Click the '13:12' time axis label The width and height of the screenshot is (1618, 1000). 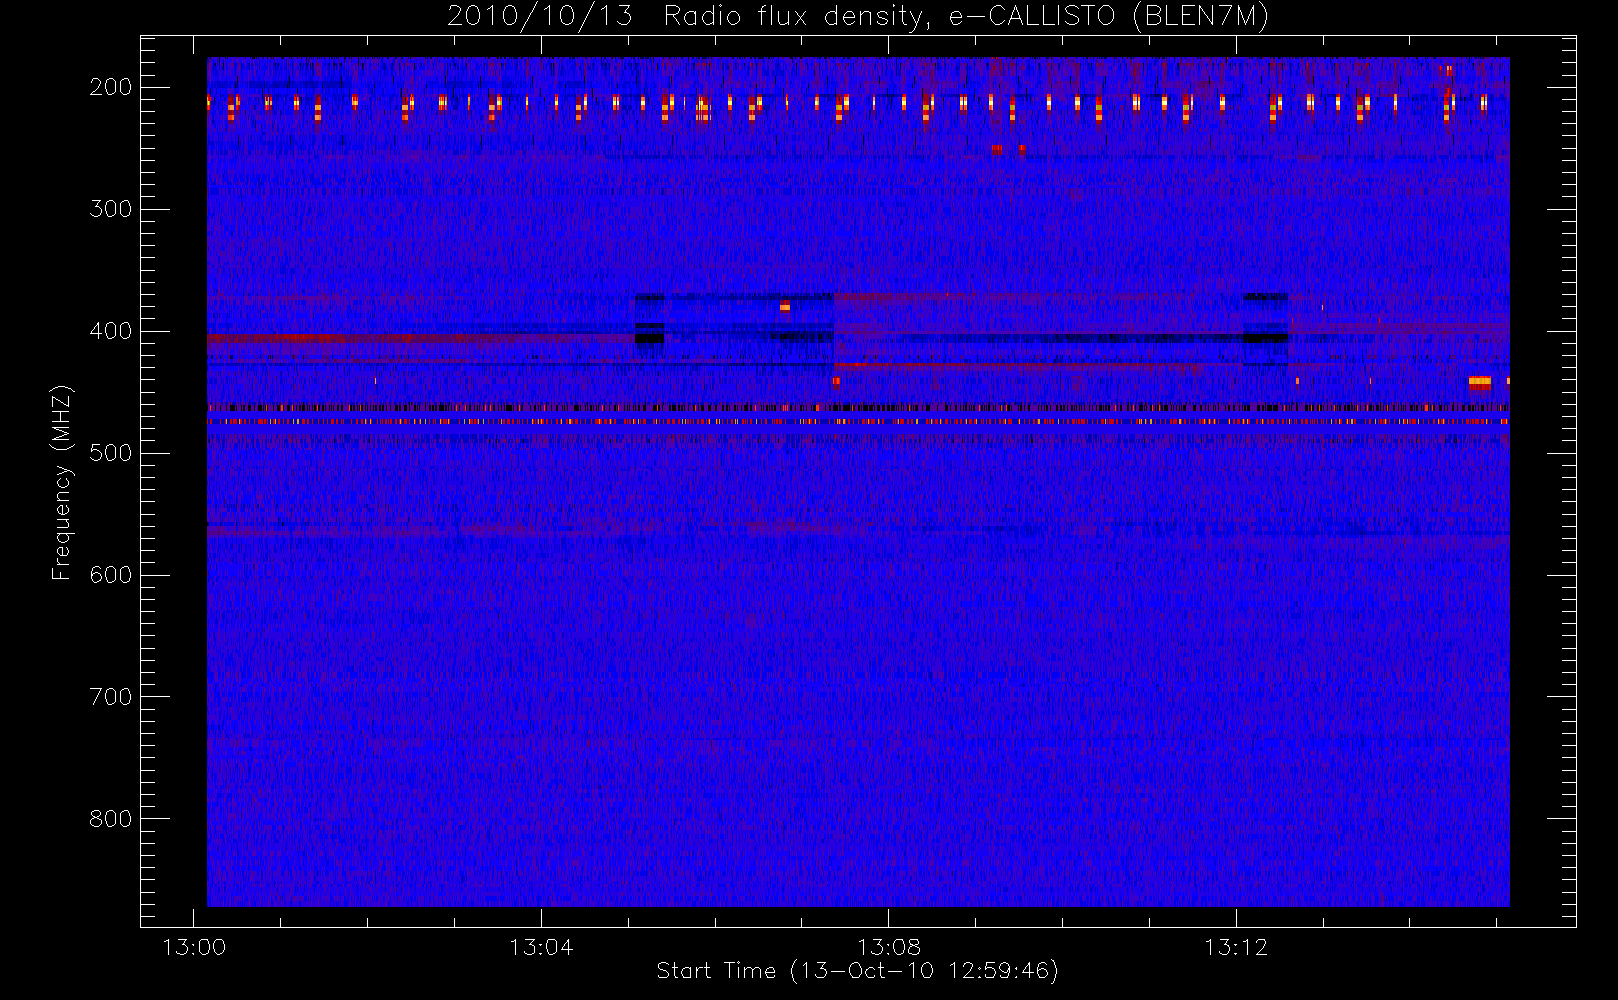point(1236,947)
